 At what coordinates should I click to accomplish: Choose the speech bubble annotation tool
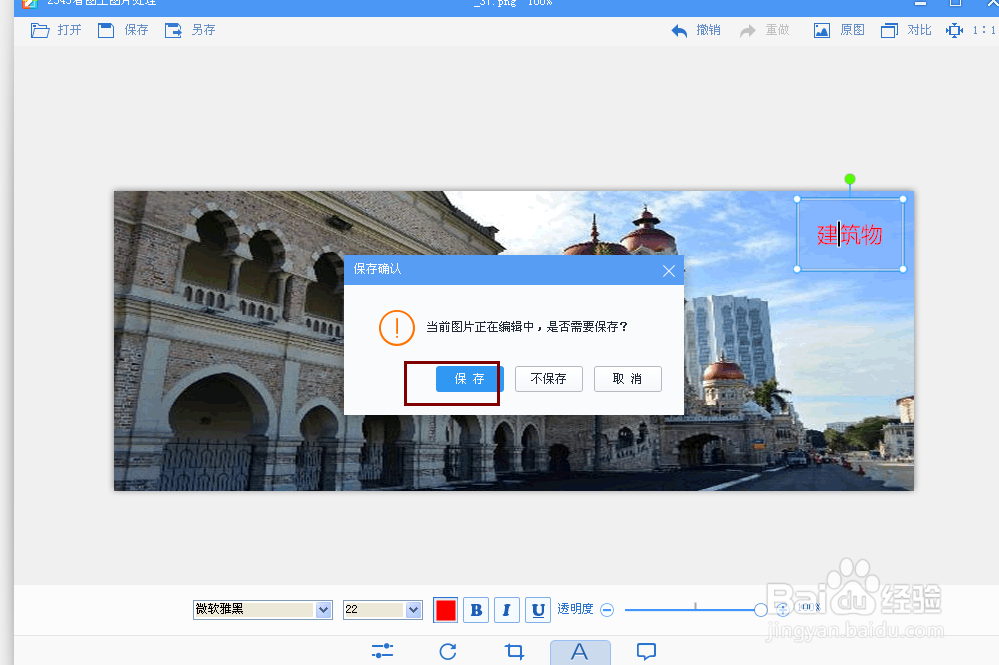point(646,651)
